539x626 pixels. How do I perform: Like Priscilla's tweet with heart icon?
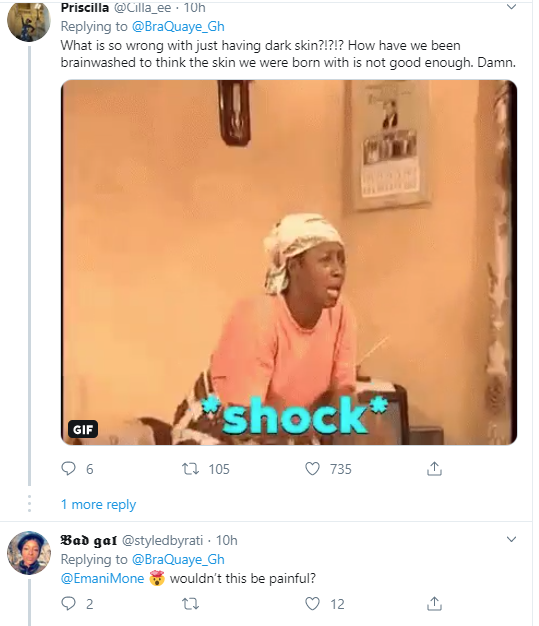click(312, 468)
